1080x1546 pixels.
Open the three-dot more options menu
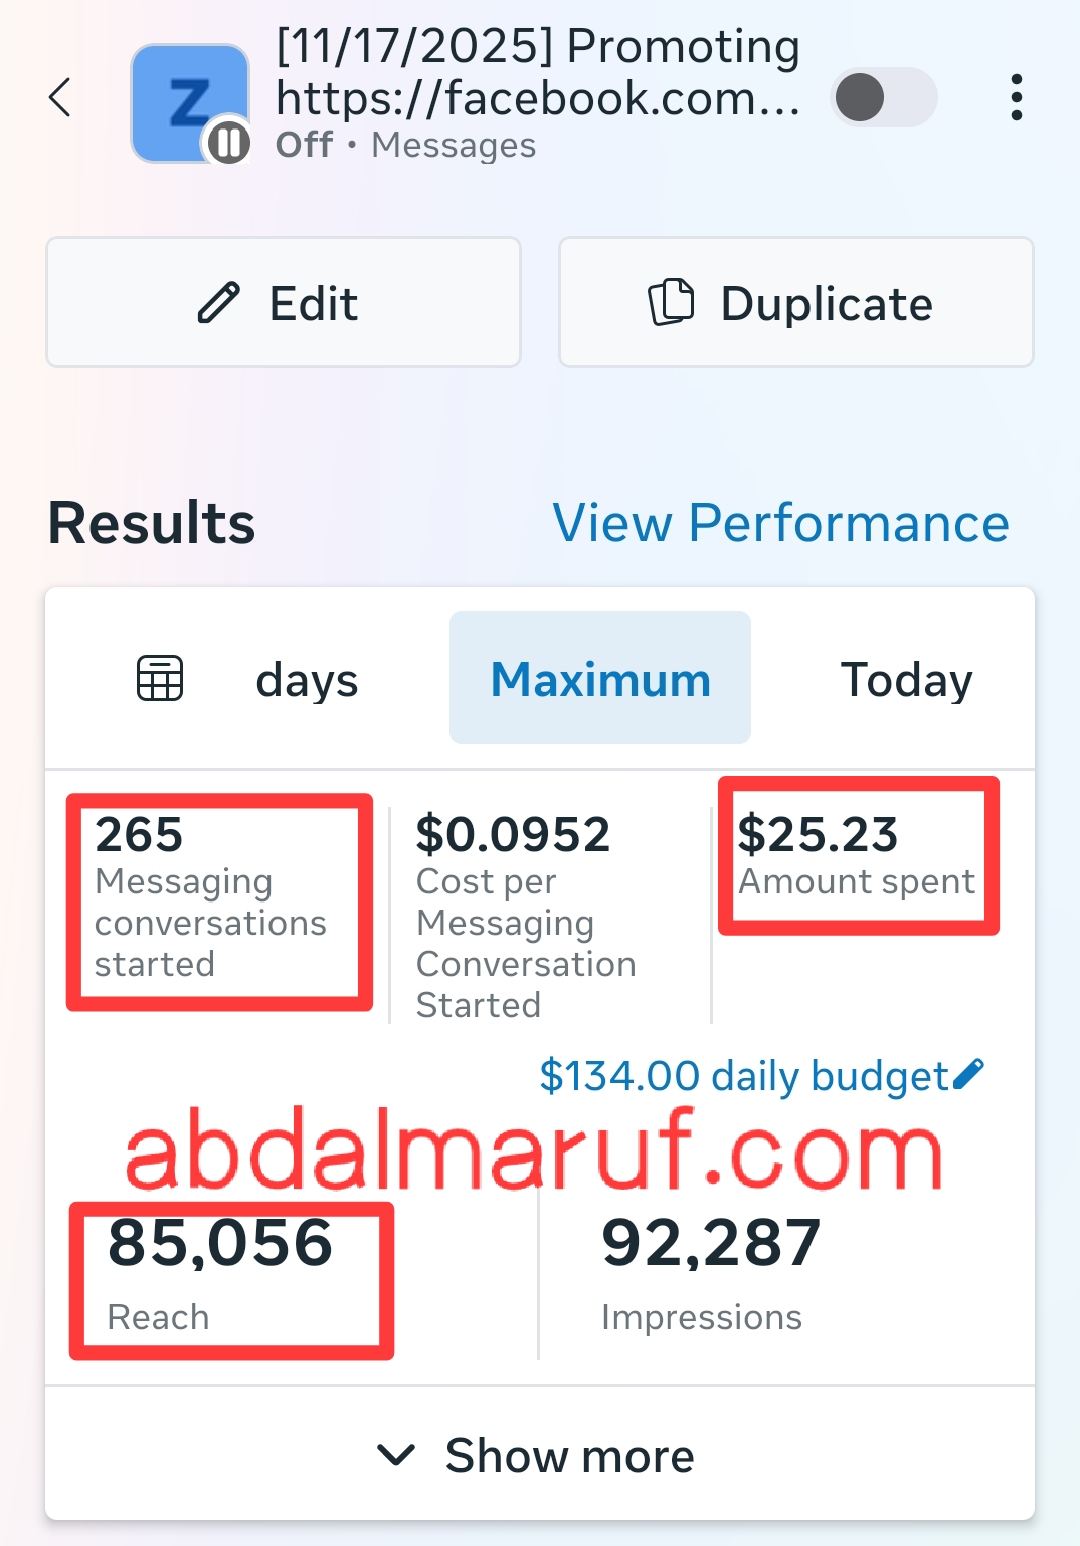1016,98
